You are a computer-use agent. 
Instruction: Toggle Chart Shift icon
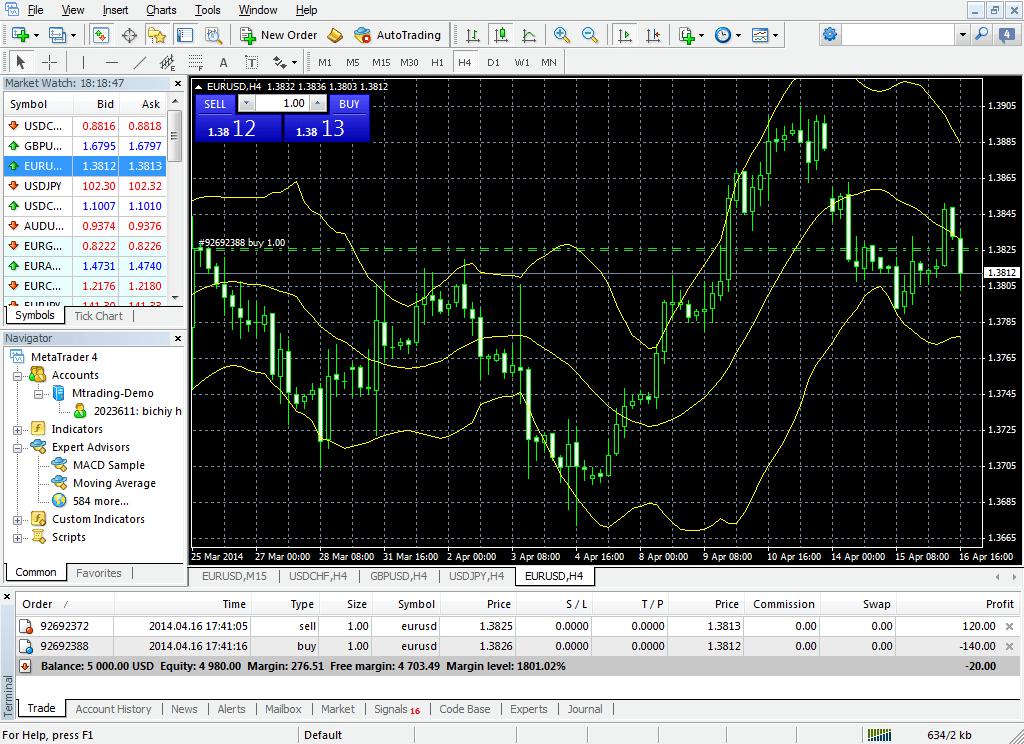653,35
